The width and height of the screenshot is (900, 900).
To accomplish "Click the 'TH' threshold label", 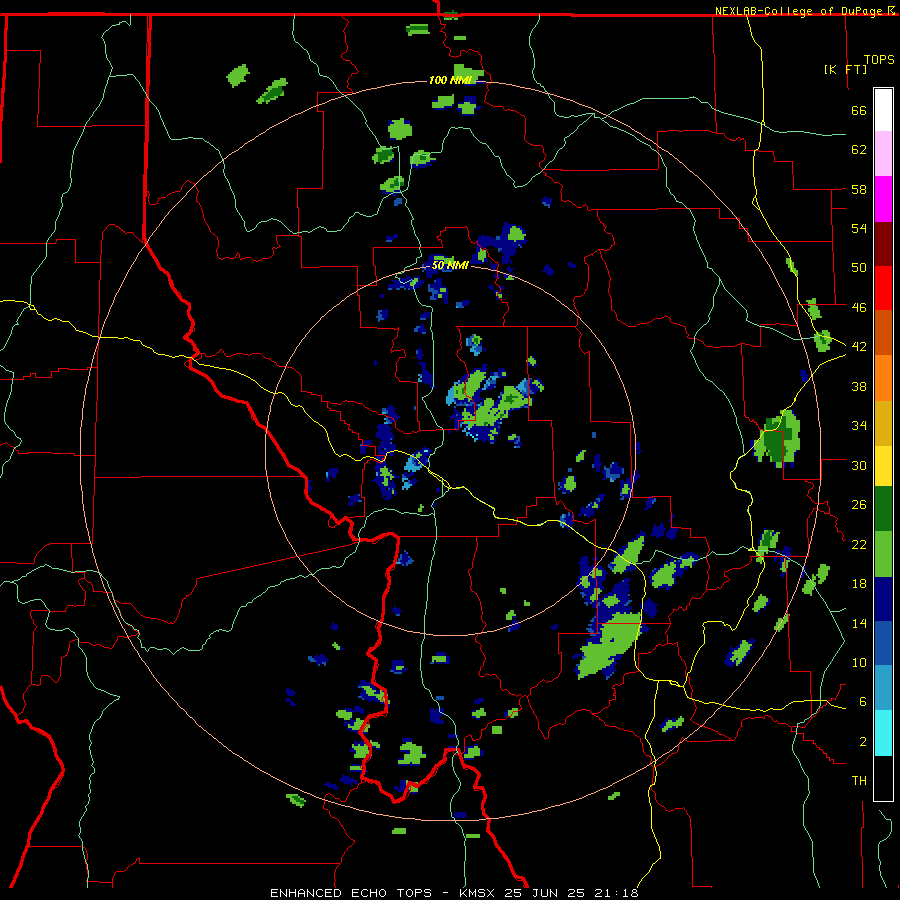I will 859,781.
